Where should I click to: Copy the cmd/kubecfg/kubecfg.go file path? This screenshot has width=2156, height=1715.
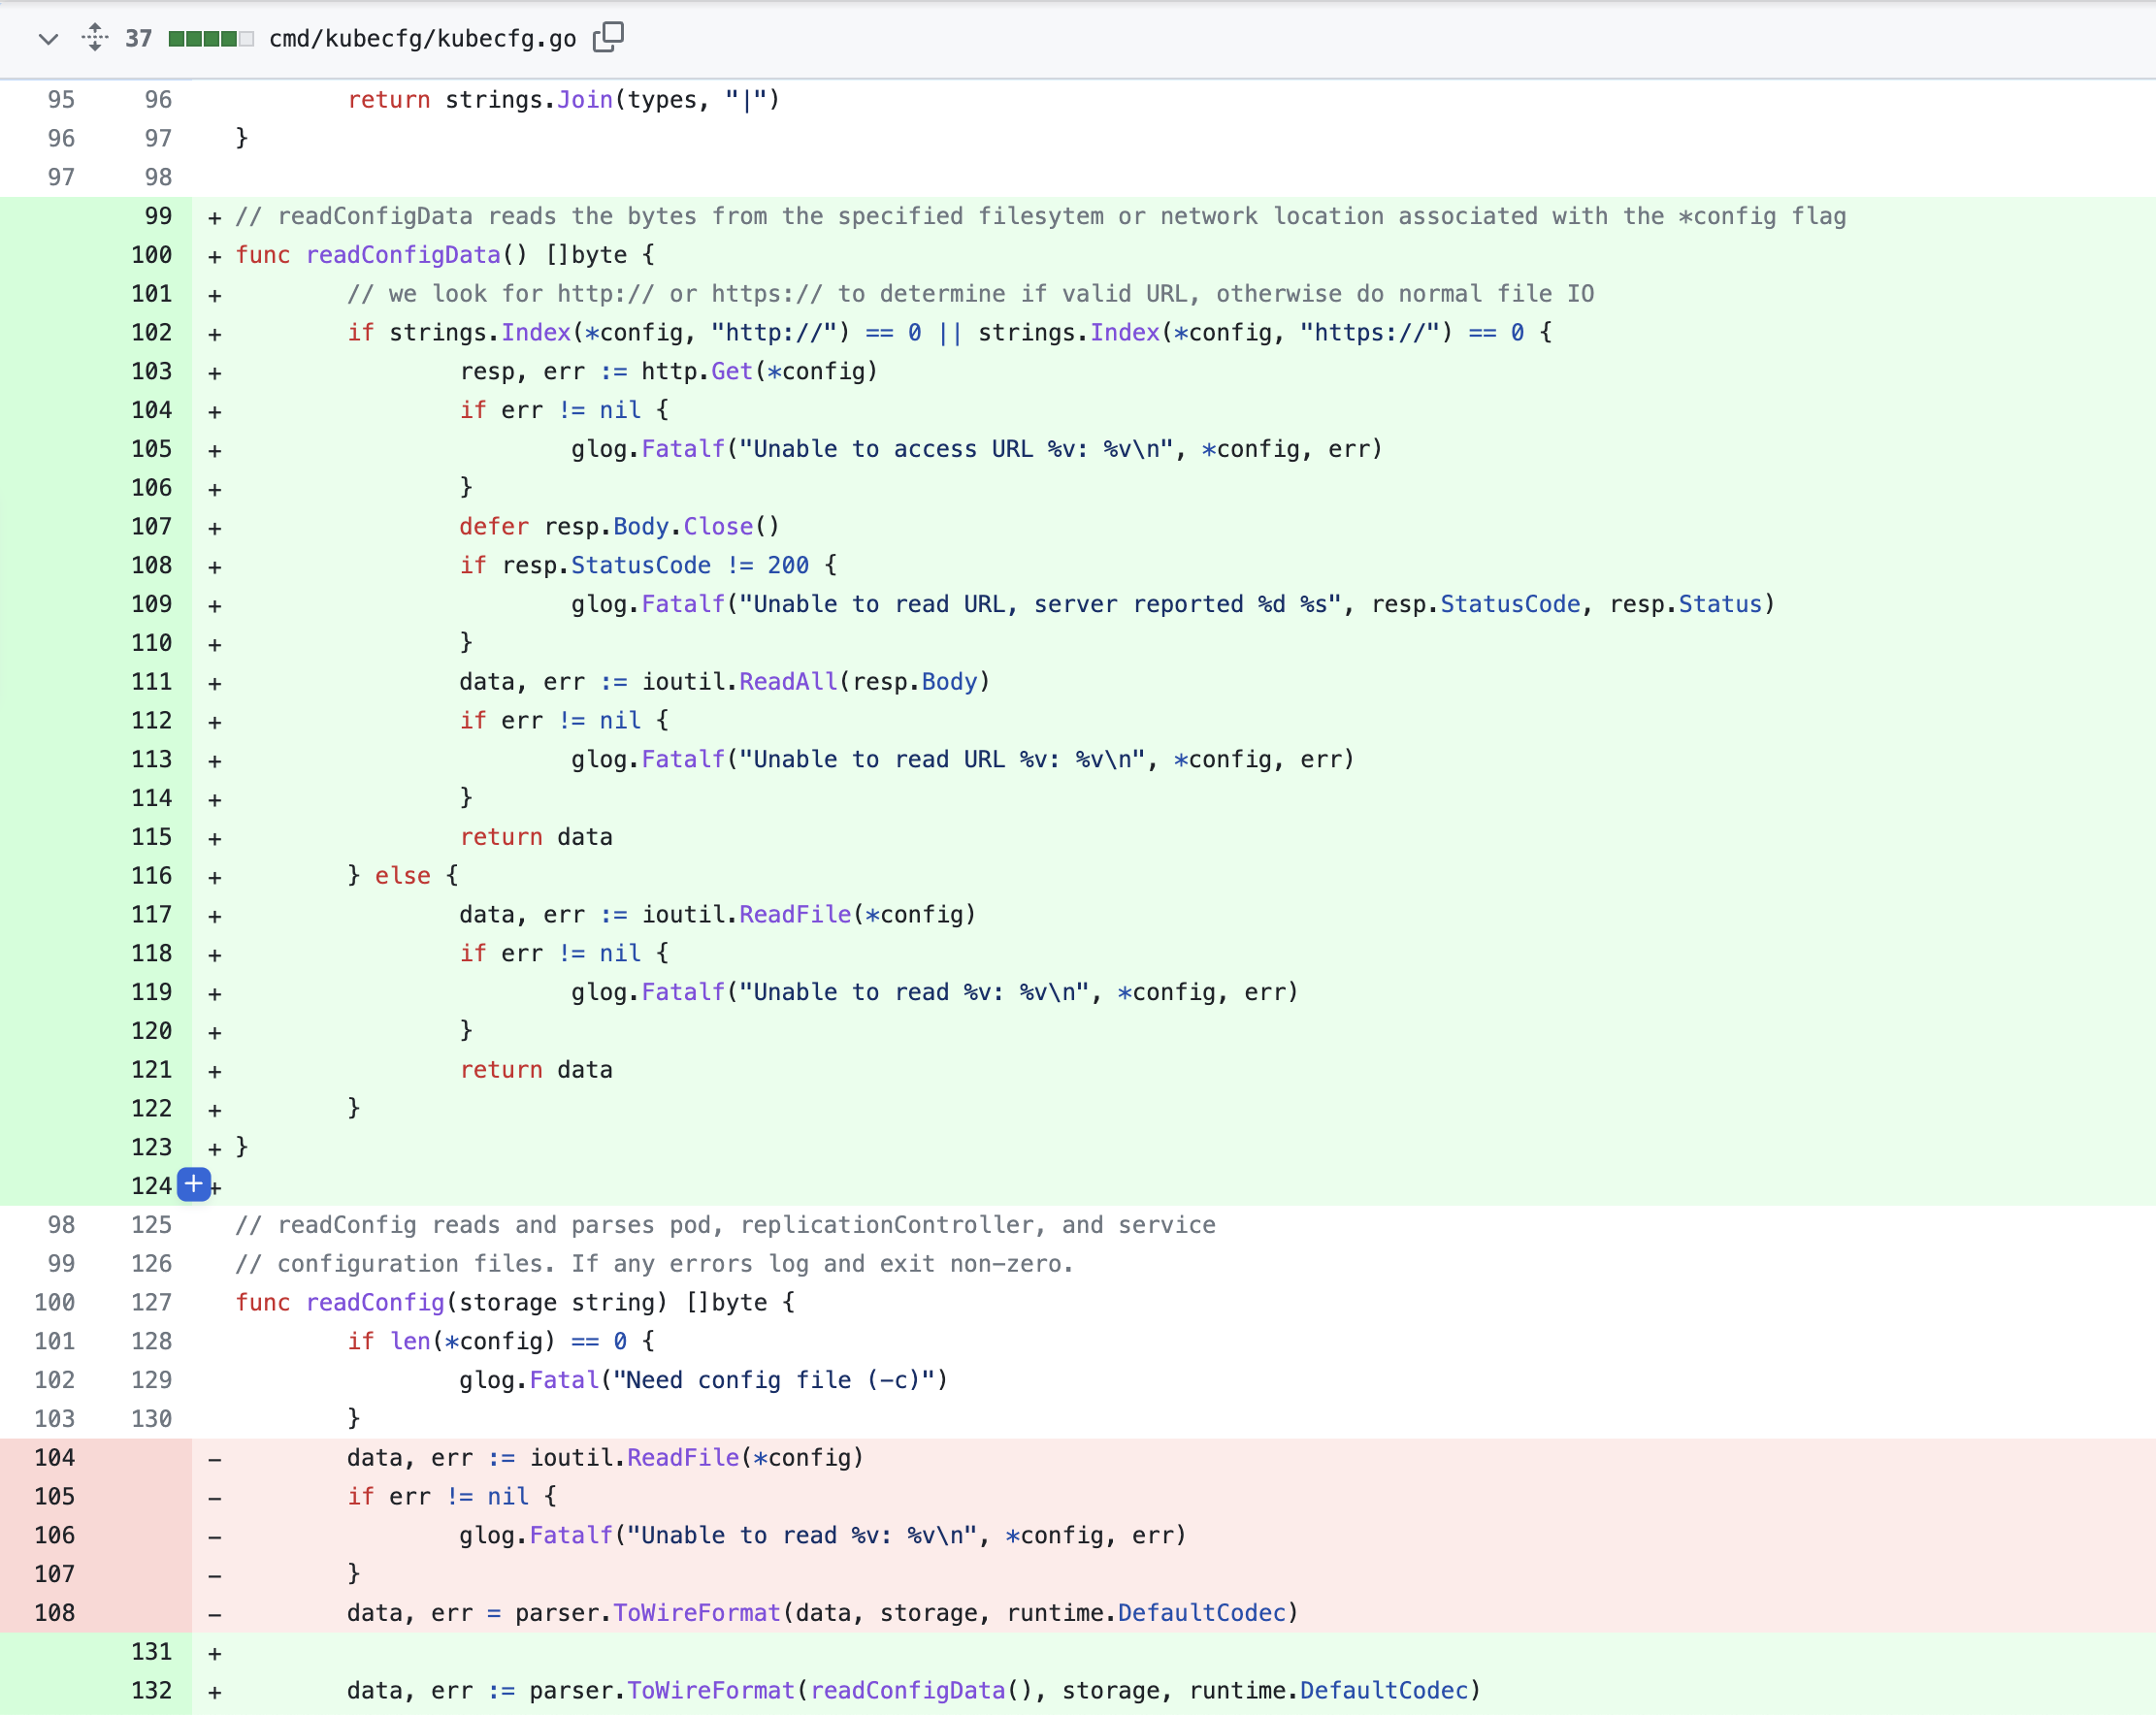[608, 38]
